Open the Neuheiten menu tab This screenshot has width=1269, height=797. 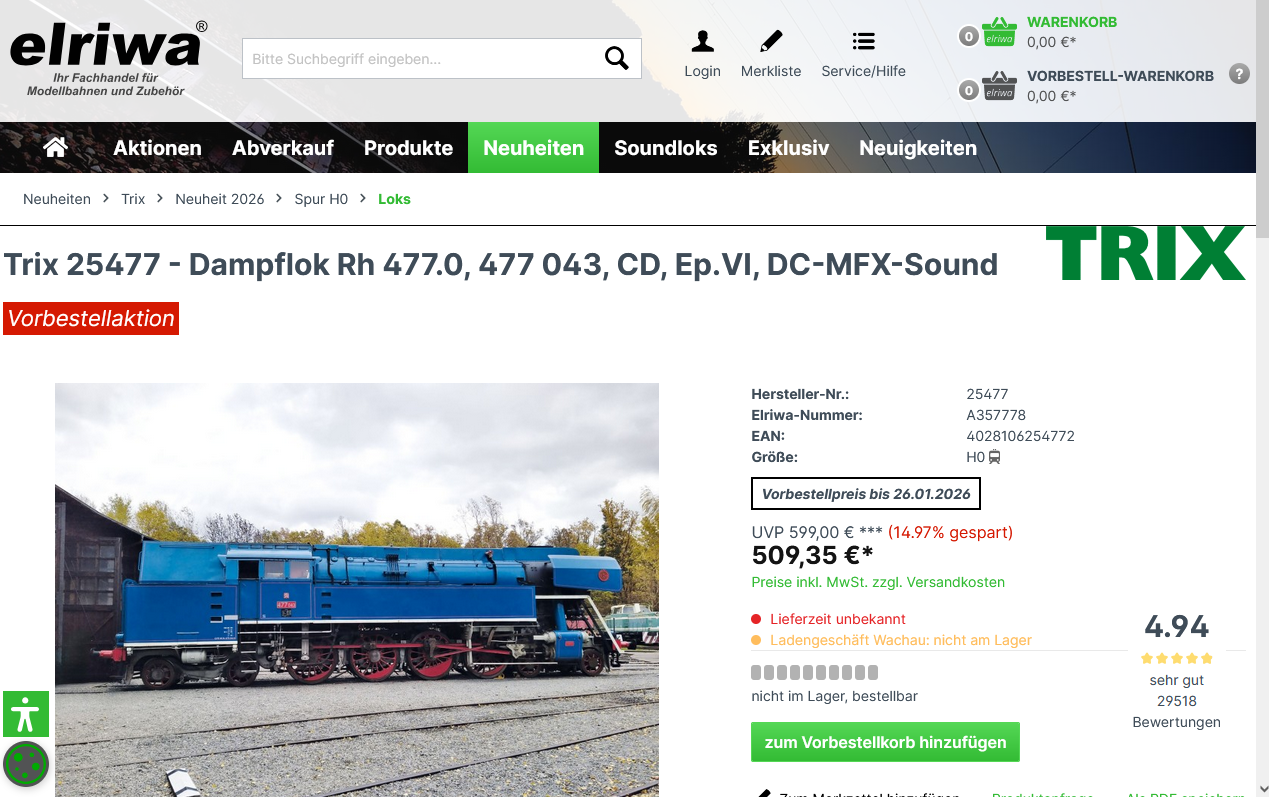tap(533, 148)
